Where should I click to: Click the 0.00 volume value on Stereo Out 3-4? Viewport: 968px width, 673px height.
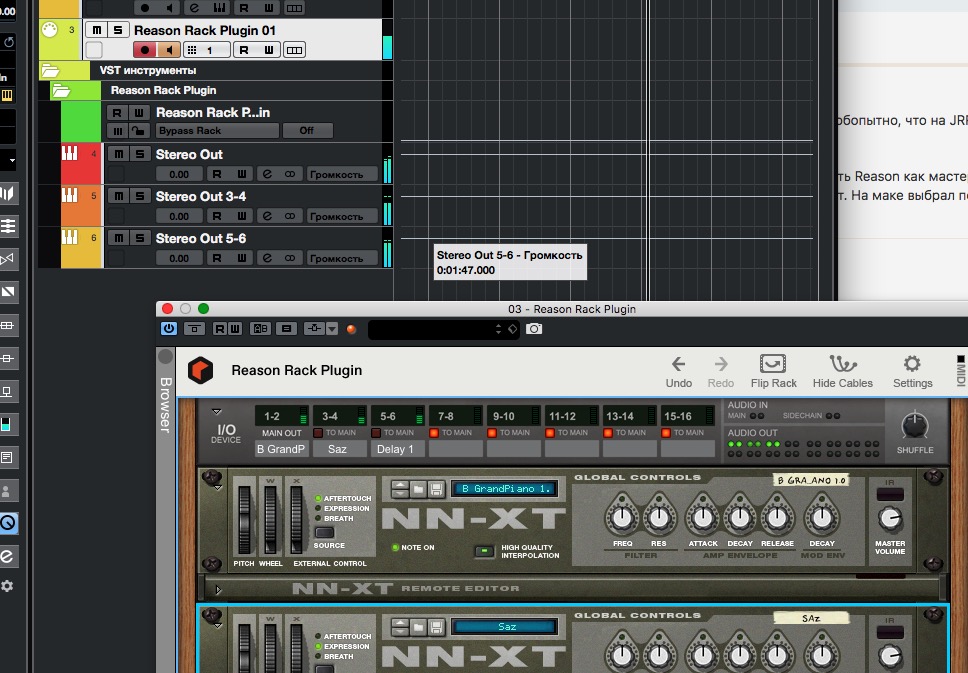coord(179,216)
